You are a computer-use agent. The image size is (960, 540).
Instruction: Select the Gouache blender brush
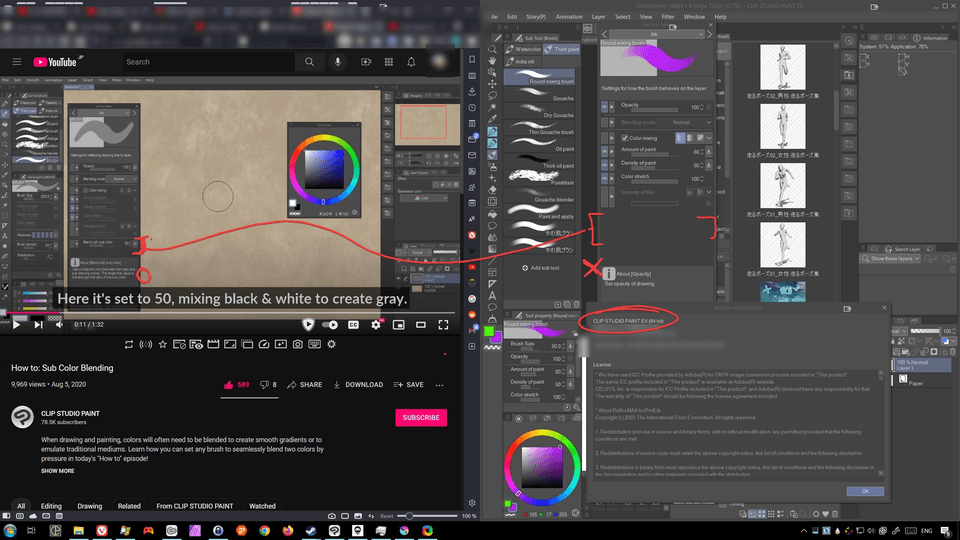click(541, 195)
